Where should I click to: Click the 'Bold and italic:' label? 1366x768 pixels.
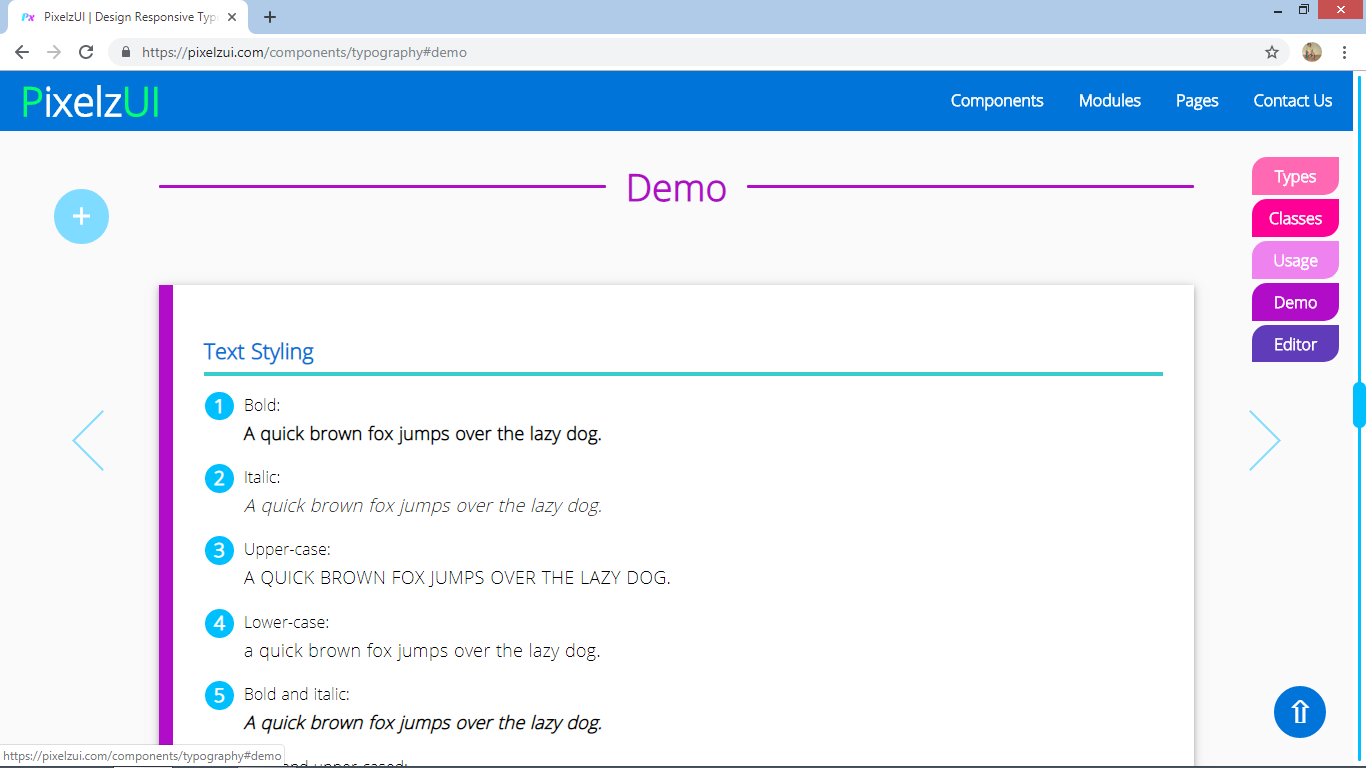tap(296, 694)
